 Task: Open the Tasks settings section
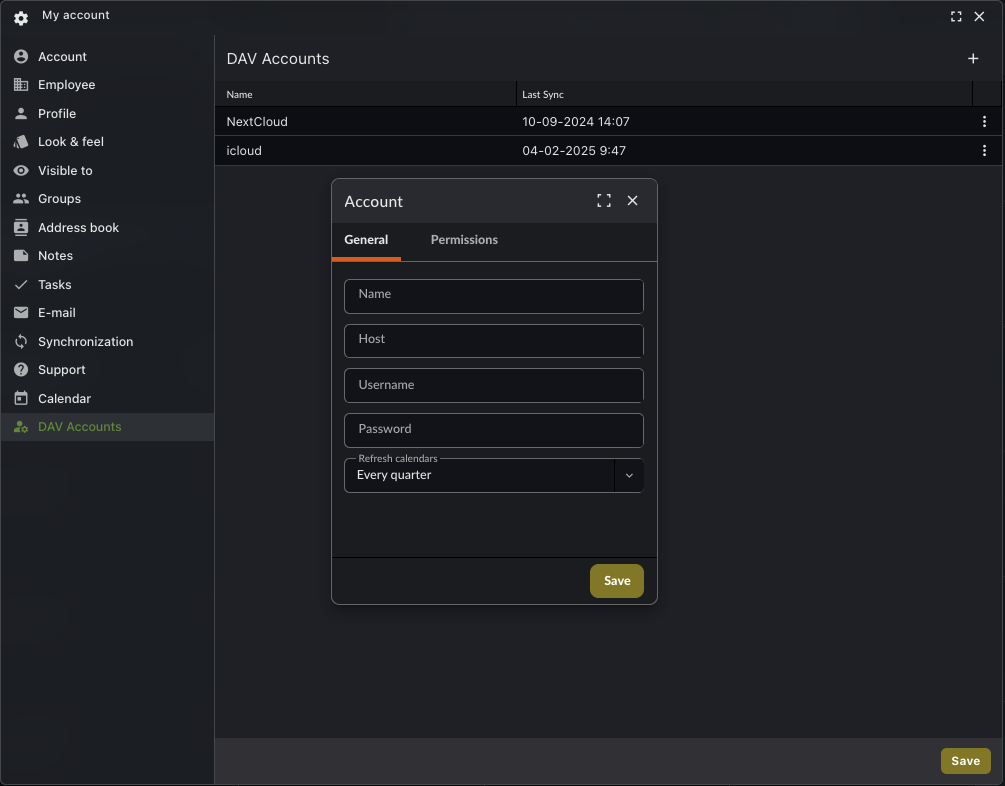pos(107,285)
